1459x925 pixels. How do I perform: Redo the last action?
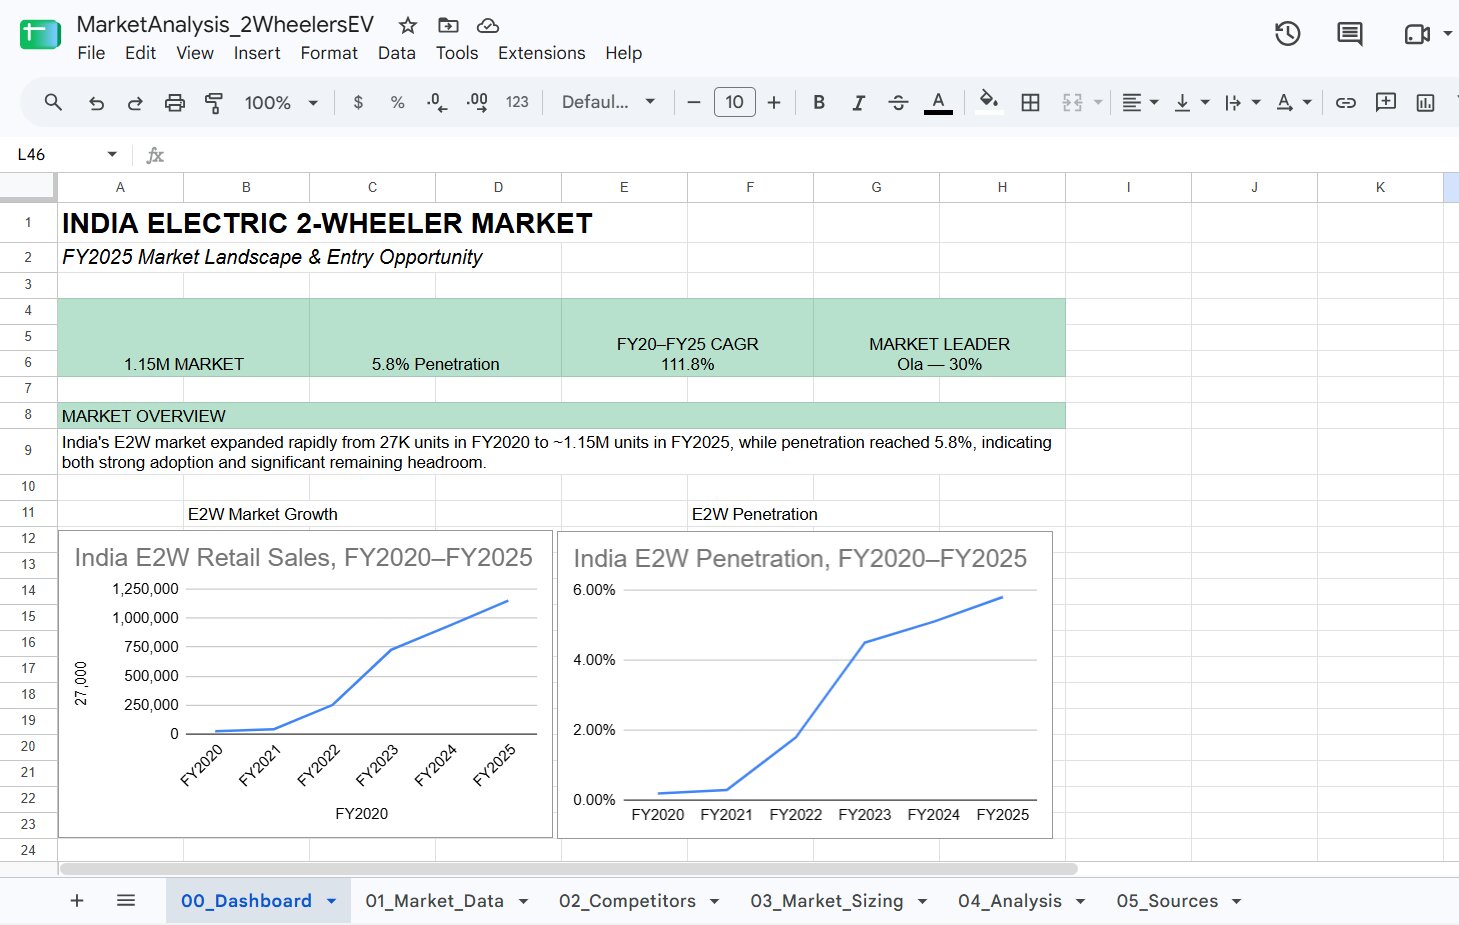135,102
